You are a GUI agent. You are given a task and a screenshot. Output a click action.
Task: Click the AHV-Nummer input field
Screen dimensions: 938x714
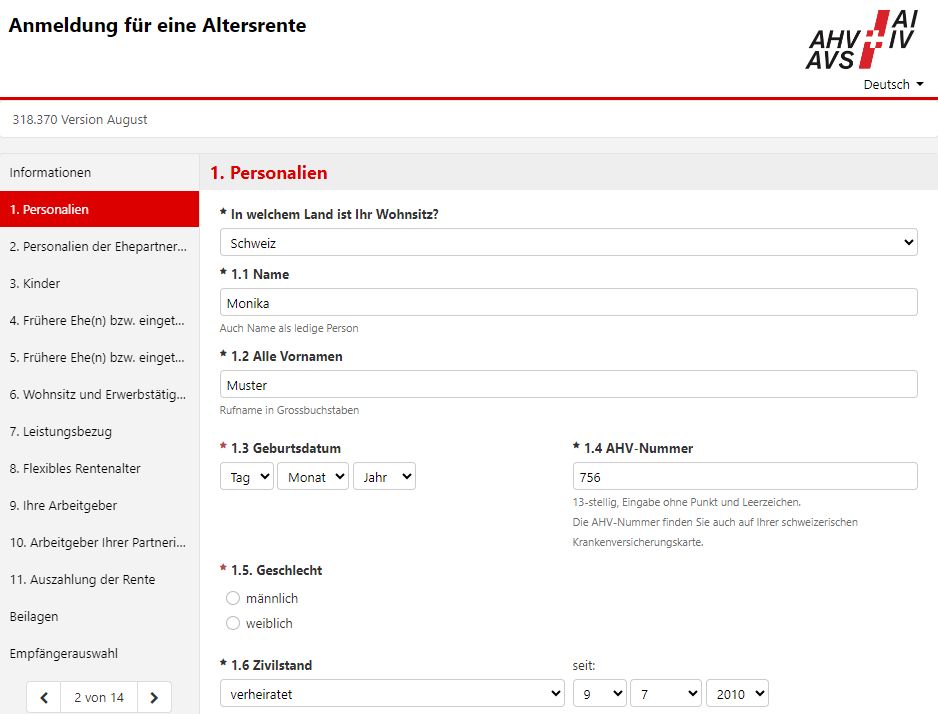coord(744,476)
